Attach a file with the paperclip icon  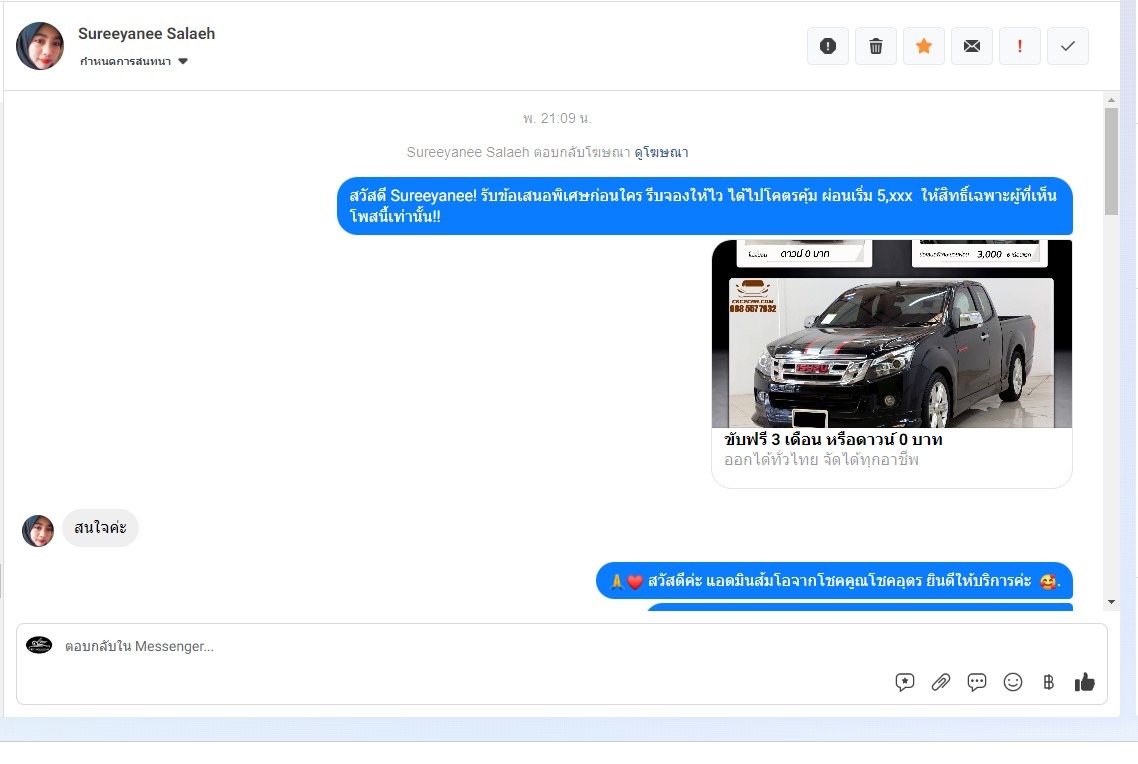(x=941, y=682)
